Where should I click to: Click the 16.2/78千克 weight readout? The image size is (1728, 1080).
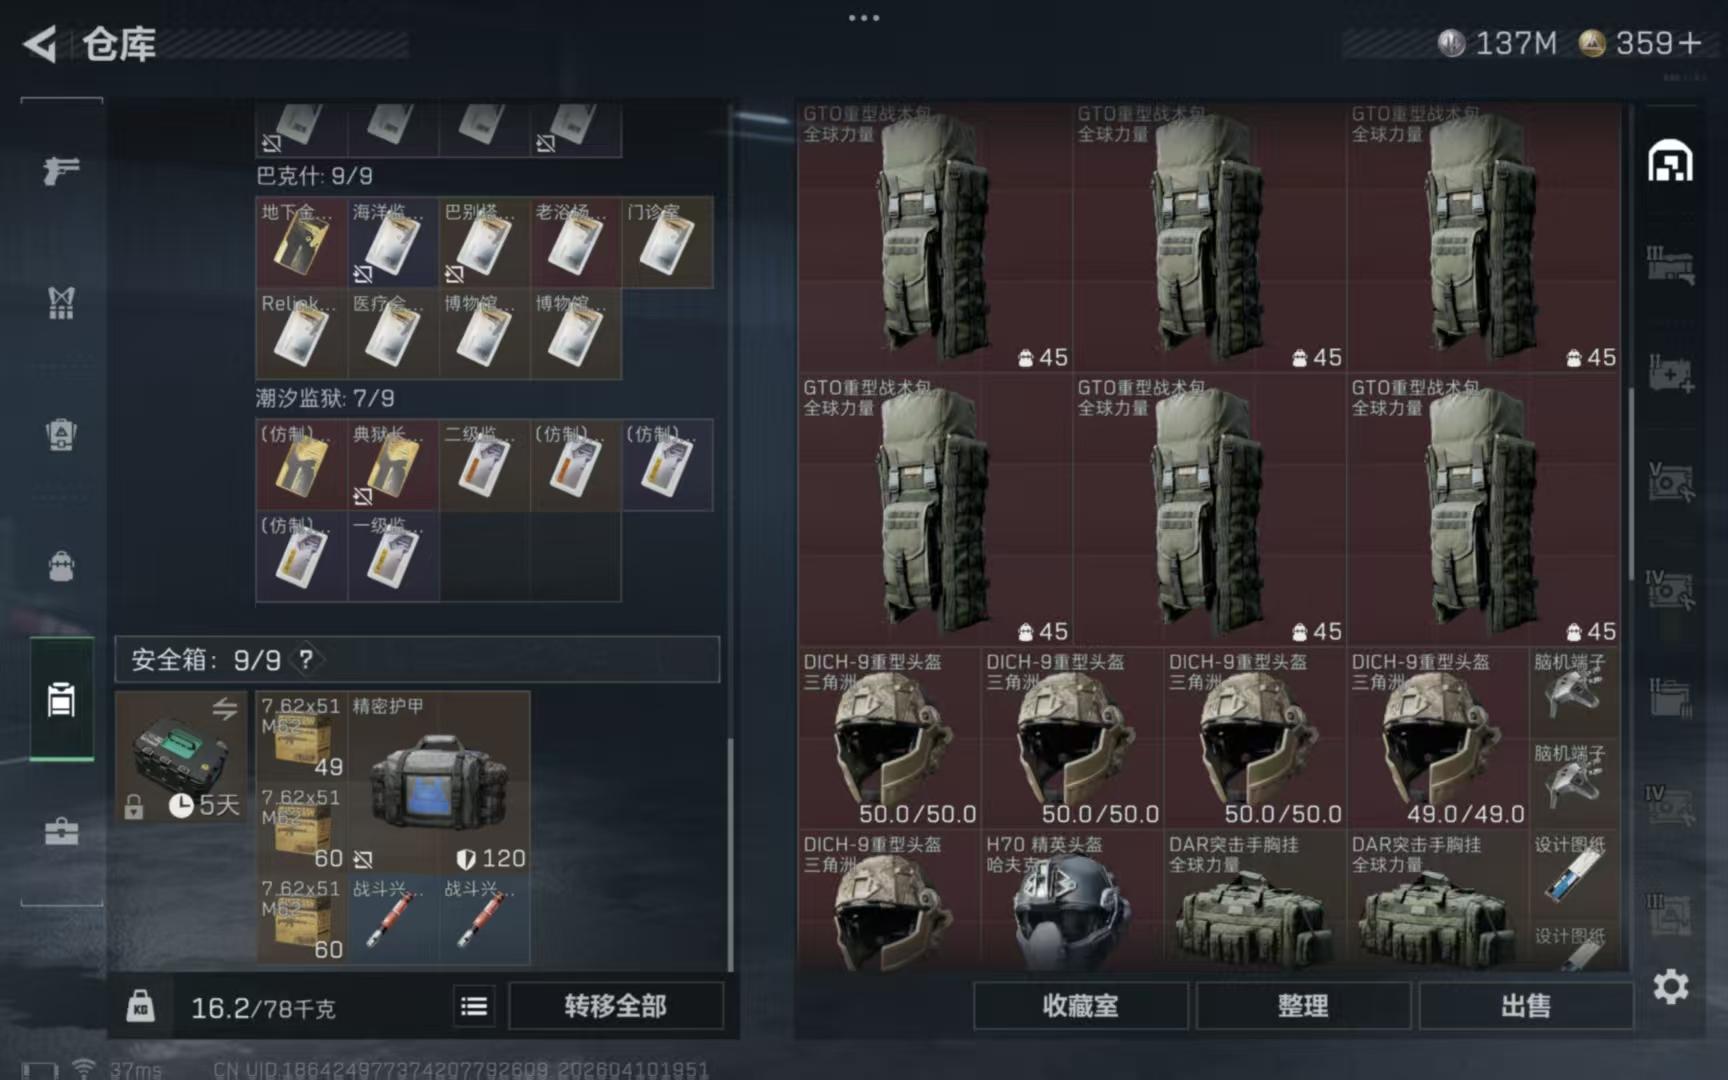[x=263, y=1007]
